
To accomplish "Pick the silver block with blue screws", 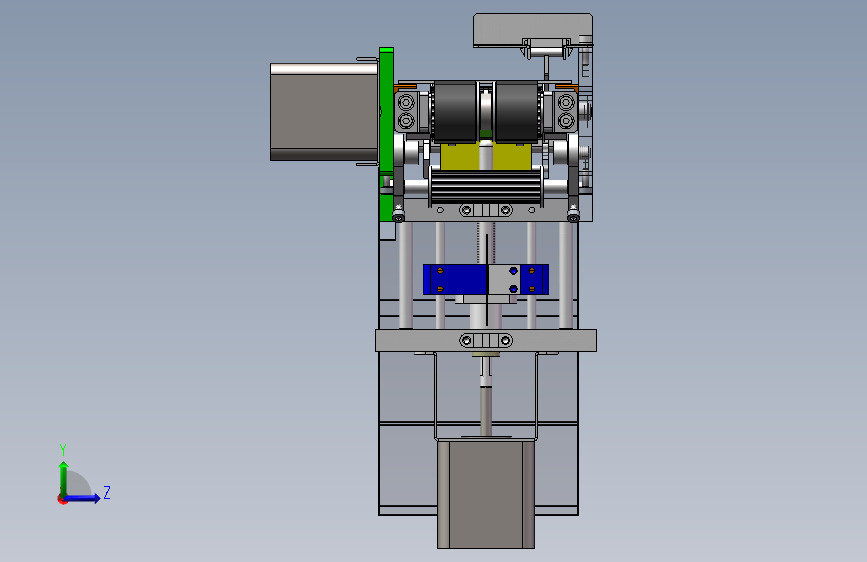I will point(504,279).
